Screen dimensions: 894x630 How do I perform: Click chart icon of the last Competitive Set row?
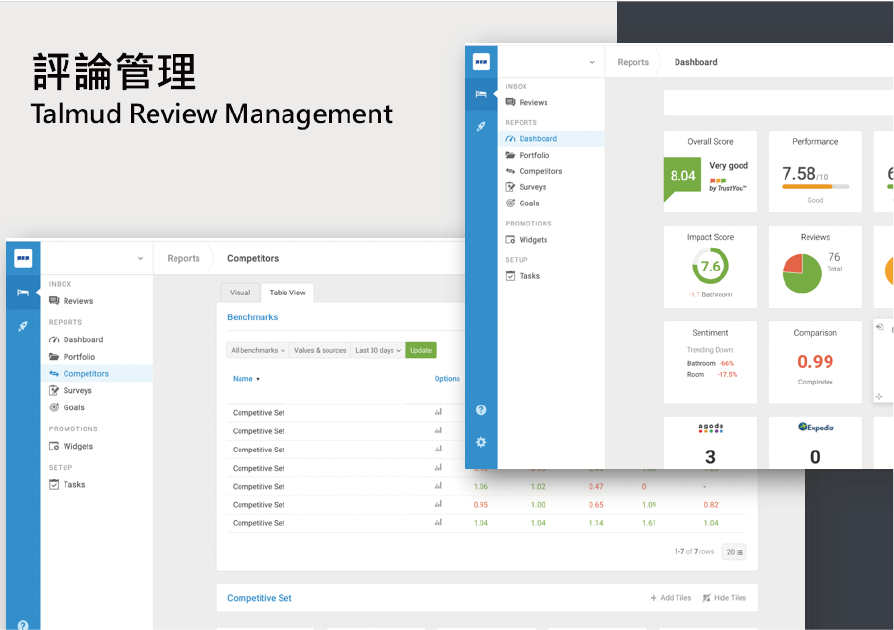tap(438, 522)
